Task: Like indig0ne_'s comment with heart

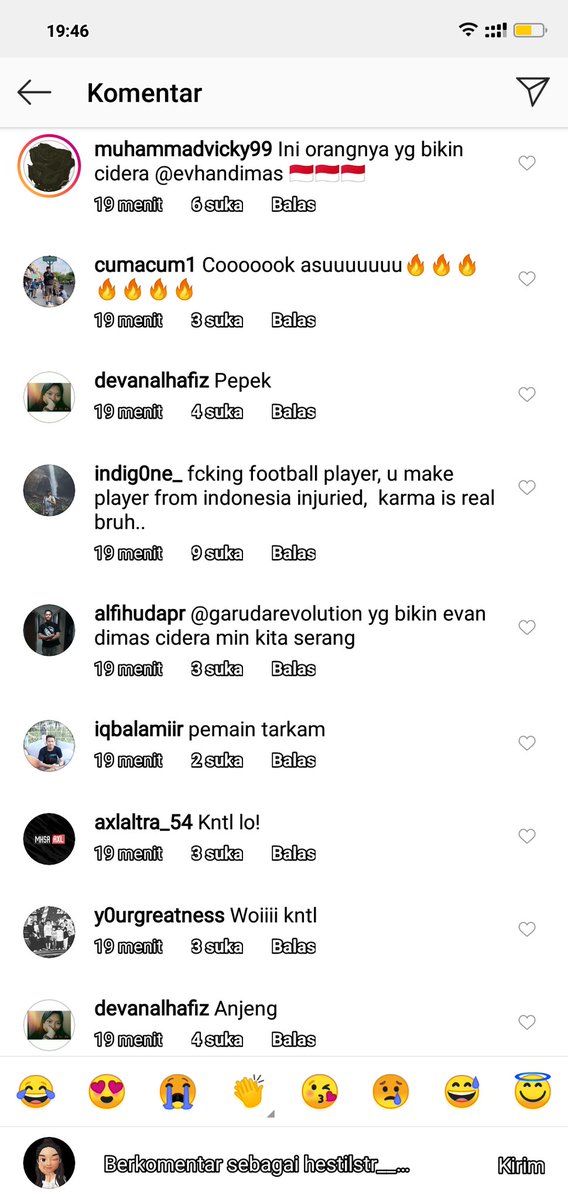Action: [x=527, y=487]
